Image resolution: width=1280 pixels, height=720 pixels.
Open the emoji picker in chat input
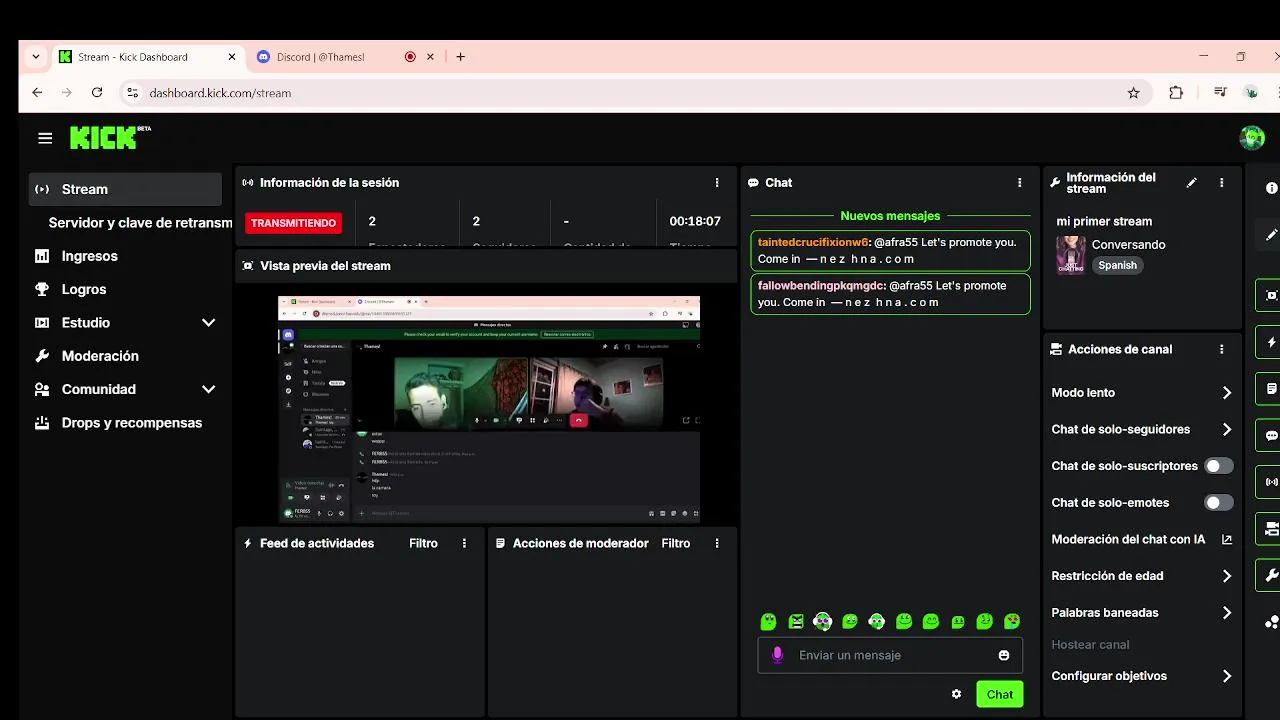tap(1004, 655)
